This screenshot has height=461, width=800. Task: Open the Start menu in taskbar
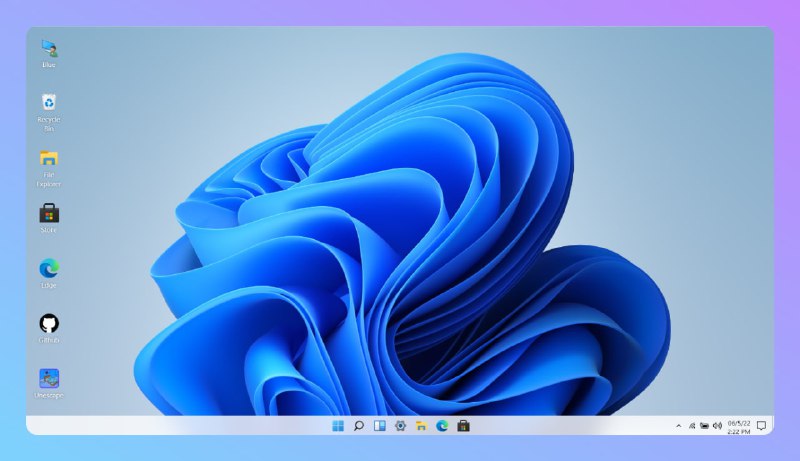click(338, 426)
